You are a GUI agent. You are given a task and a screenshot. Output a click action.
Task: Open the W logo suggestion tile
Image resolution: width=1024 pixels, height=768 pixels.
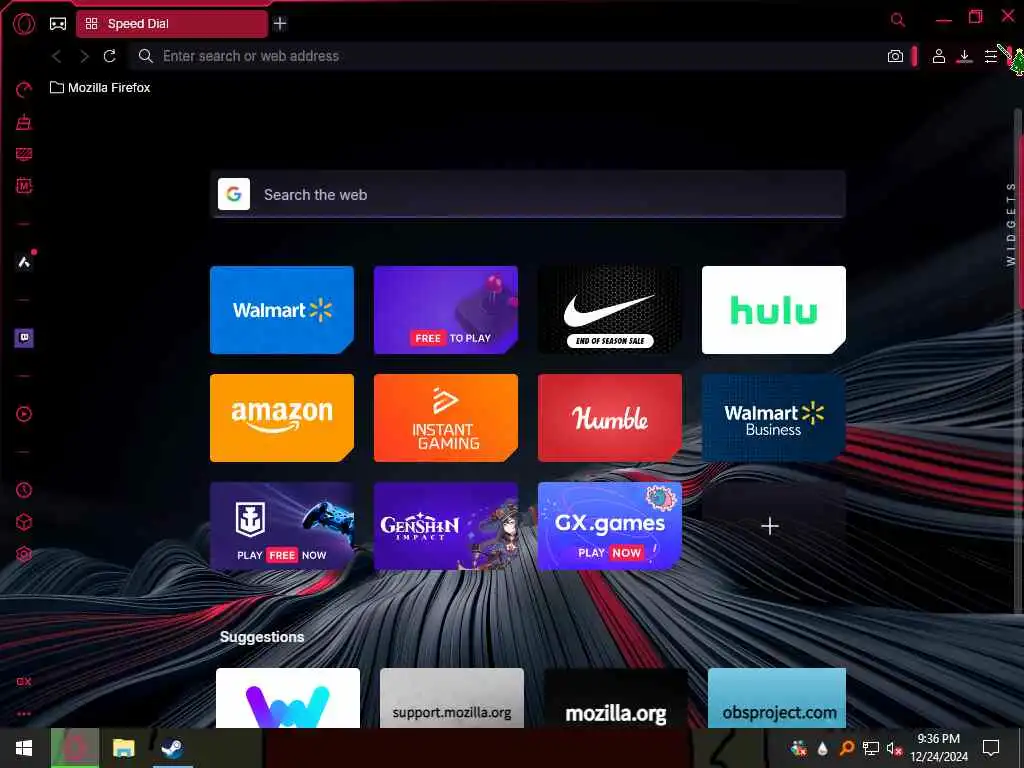point(287,697)
